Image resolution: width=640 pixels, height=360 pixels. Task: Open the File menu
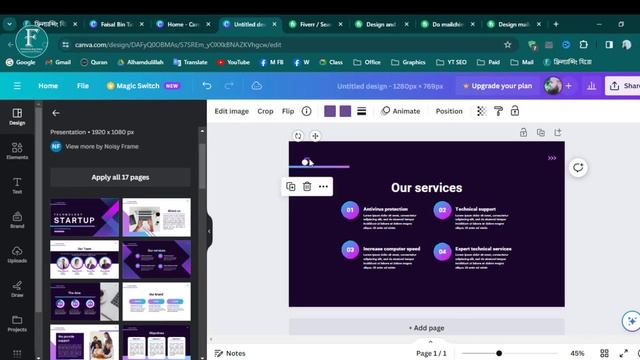[x=83, y=86]
